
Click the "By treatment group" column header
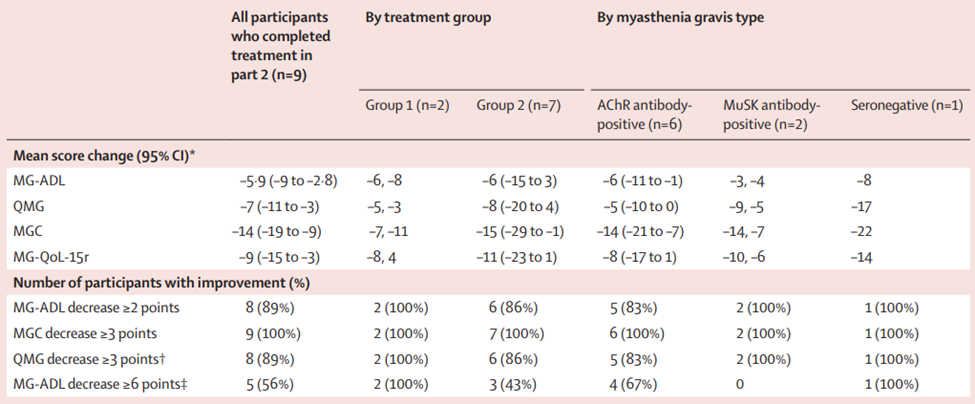coord(427,18)
